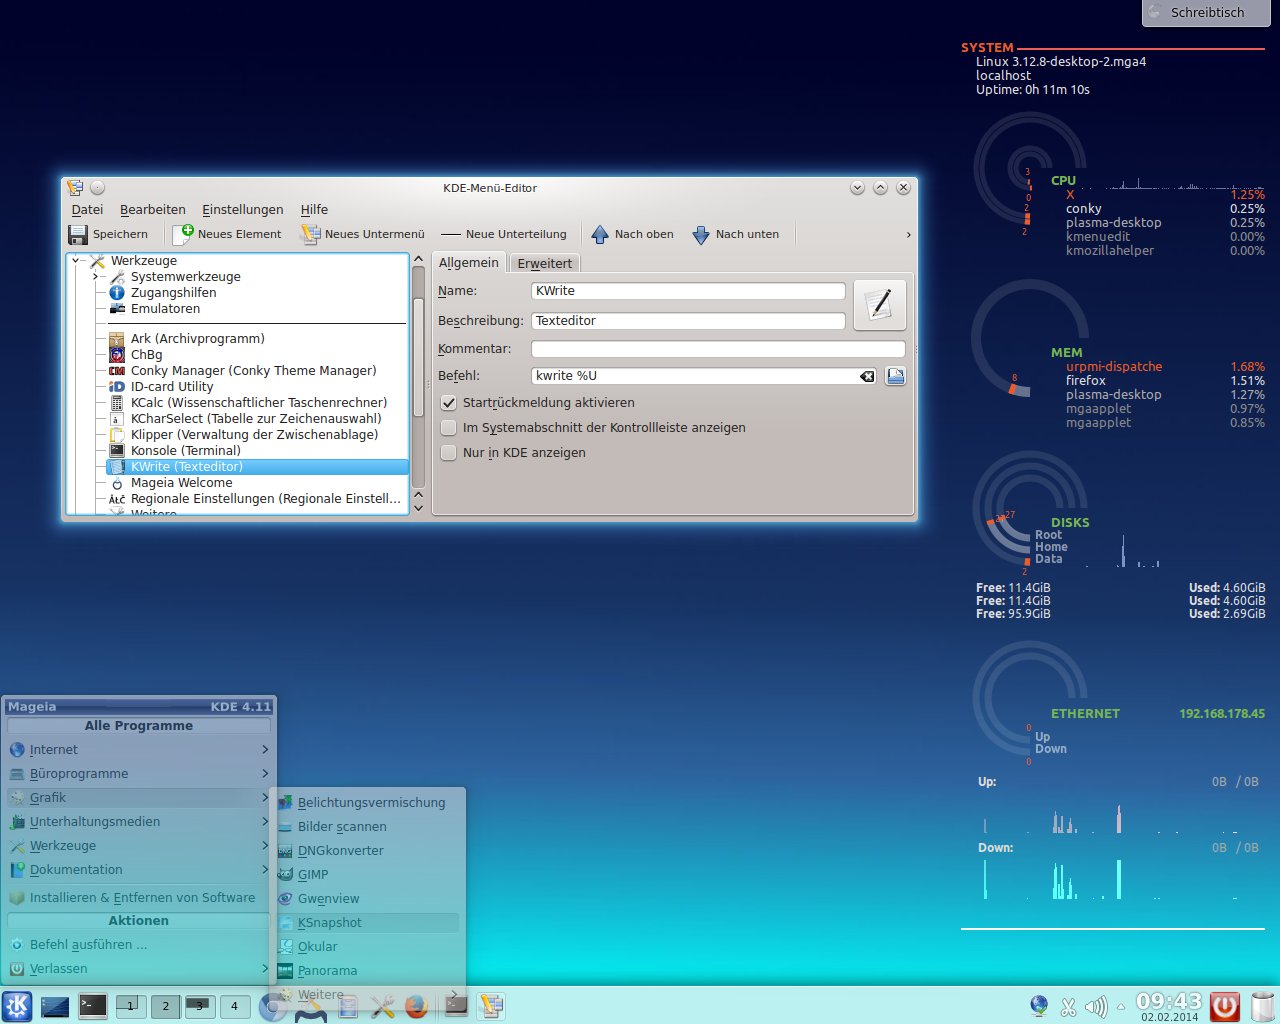Open the Datei menu

(x=87, y=210)
